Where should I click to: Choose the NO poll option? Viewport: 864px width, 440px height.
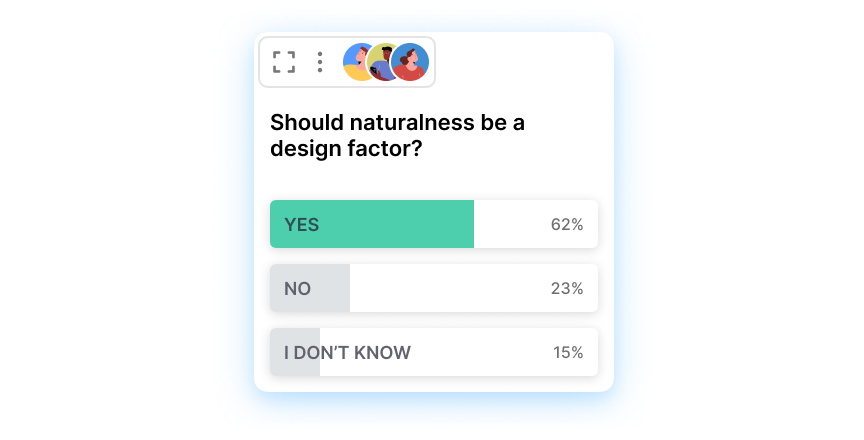433,288
